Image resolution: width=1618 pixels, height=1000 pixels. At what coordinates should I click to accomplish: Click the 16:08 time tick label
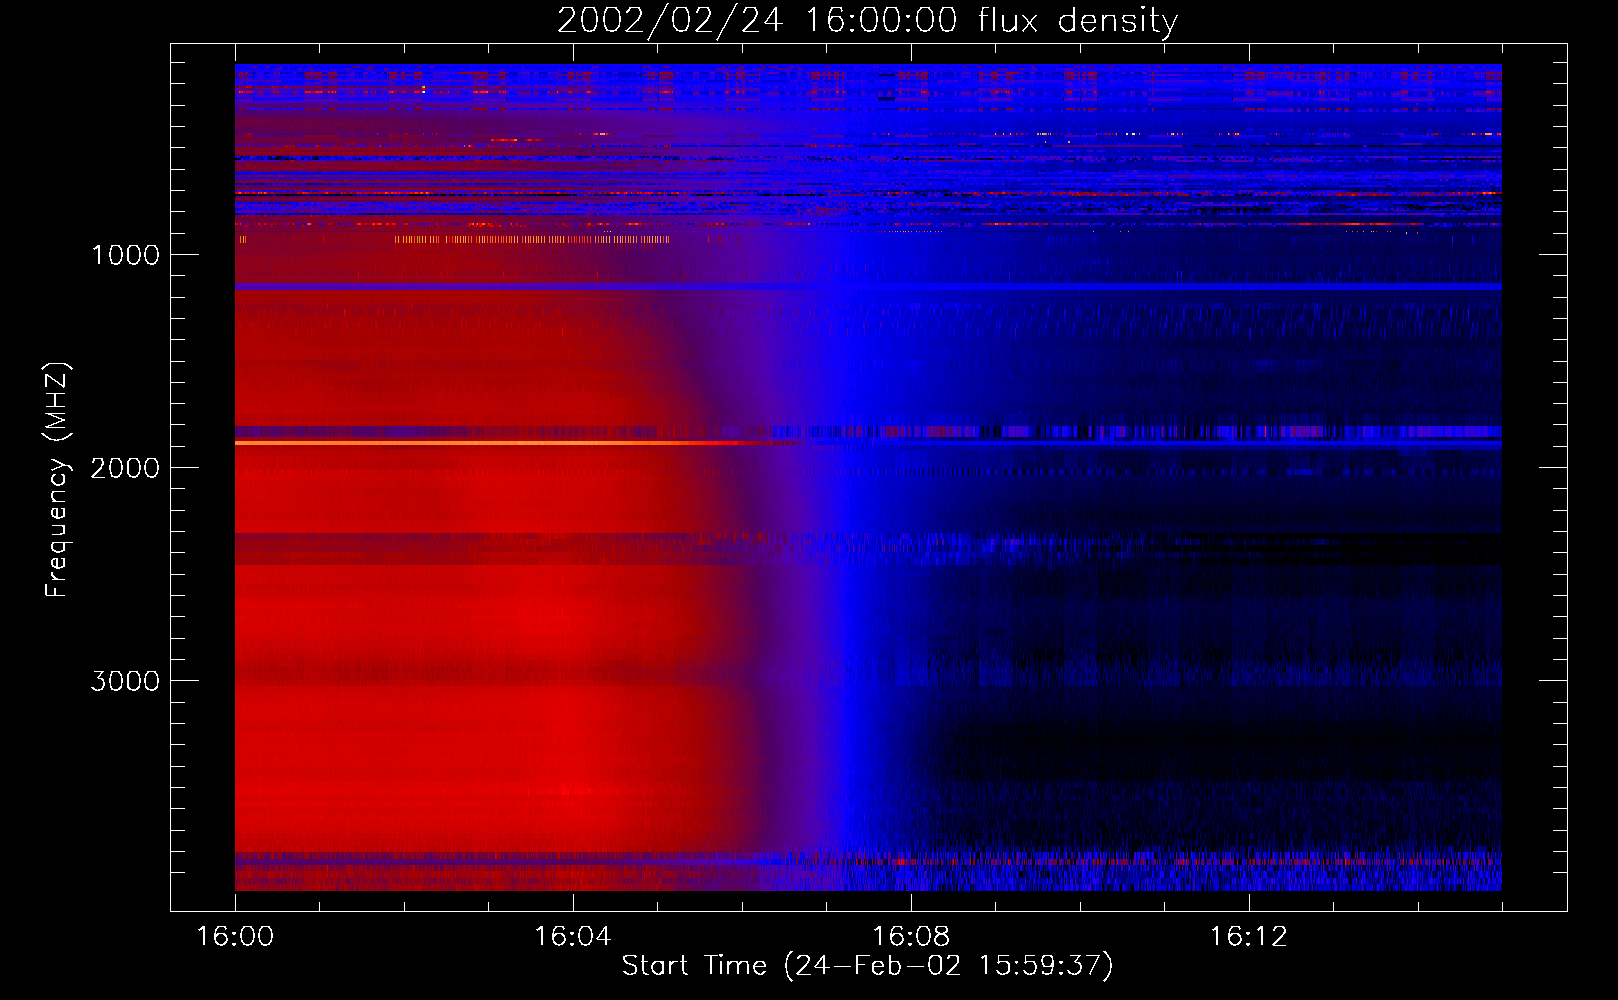(x=911, y=937)
